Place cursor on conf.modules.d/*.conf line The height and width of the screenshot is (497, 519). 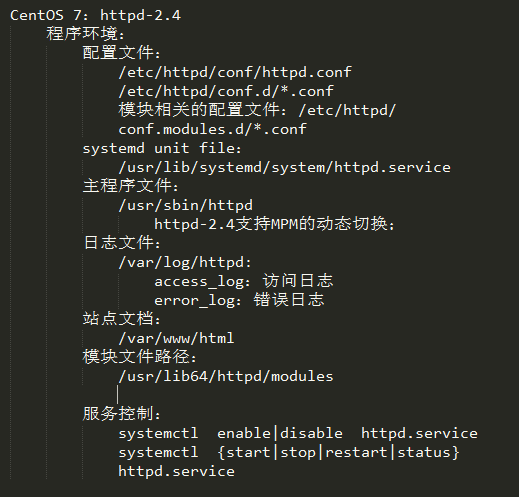[212, 129]
